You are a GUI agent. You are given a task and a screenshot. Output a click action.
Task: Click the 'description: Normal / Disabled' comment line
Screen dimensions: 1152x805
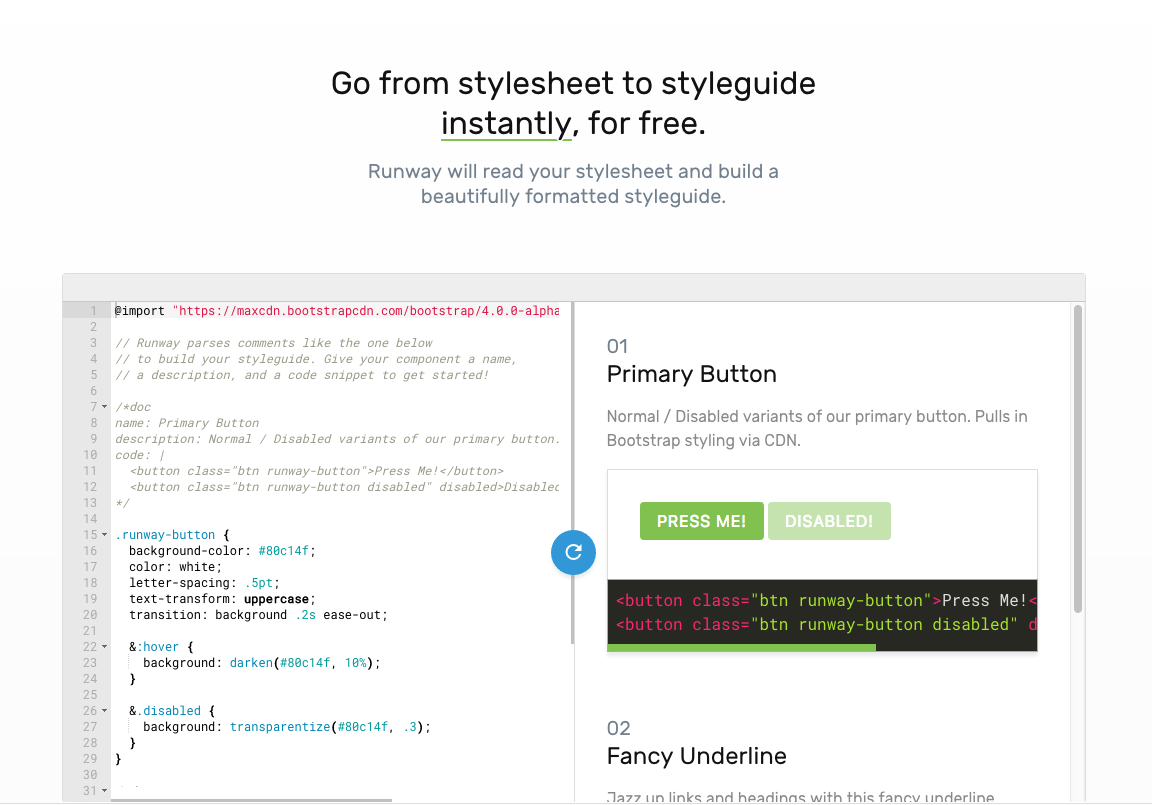coord(337,439)
